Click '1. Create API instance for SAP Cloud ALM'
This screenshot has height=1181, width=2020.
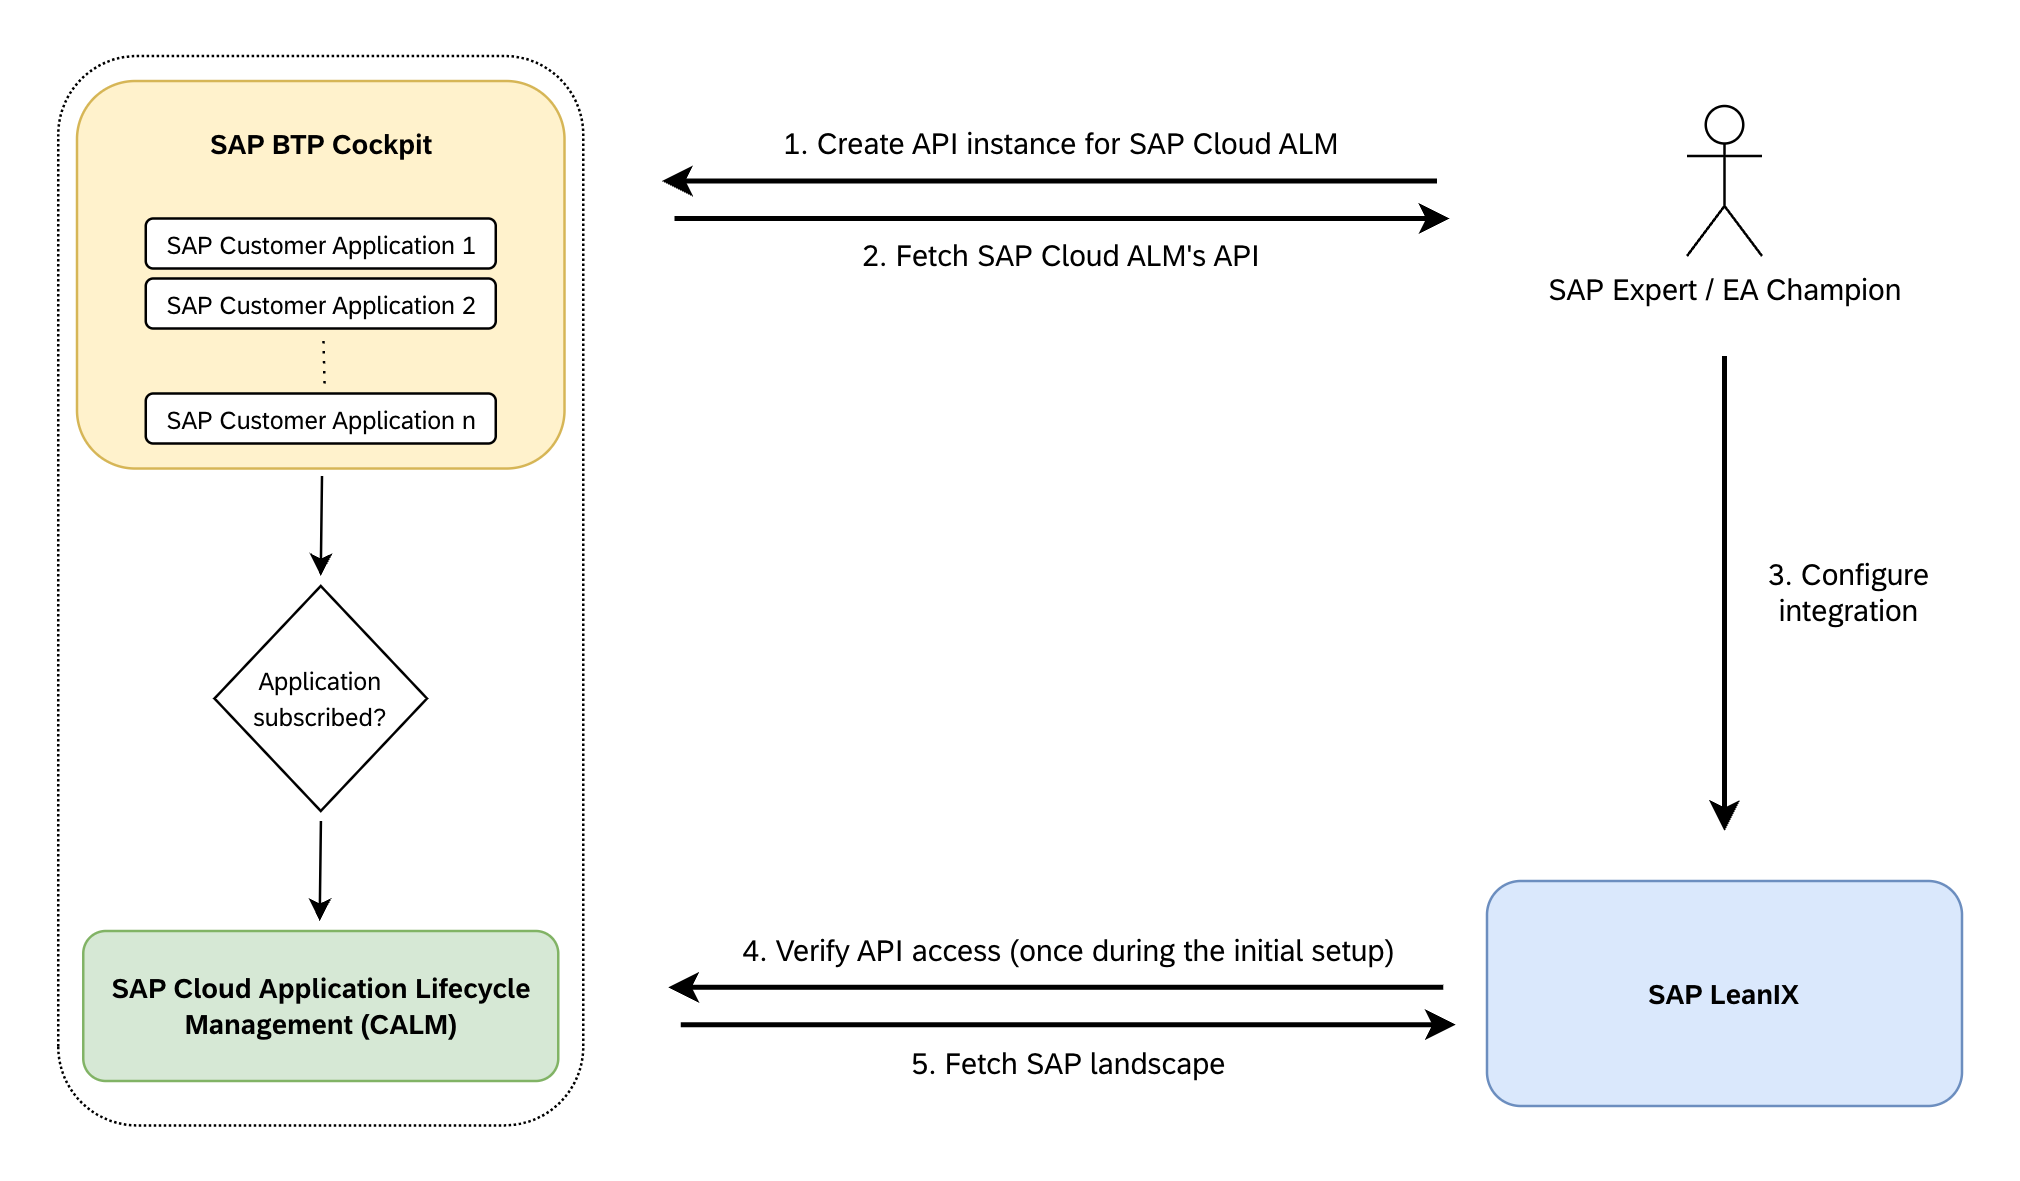tap(1060, 144)
